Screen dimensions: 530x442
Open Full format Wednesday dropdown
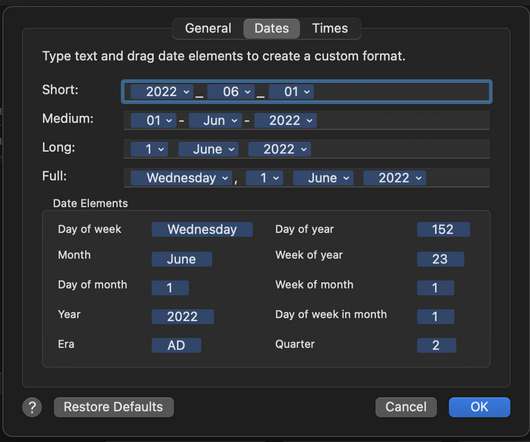pyautogui.click(x=182, y=178)
